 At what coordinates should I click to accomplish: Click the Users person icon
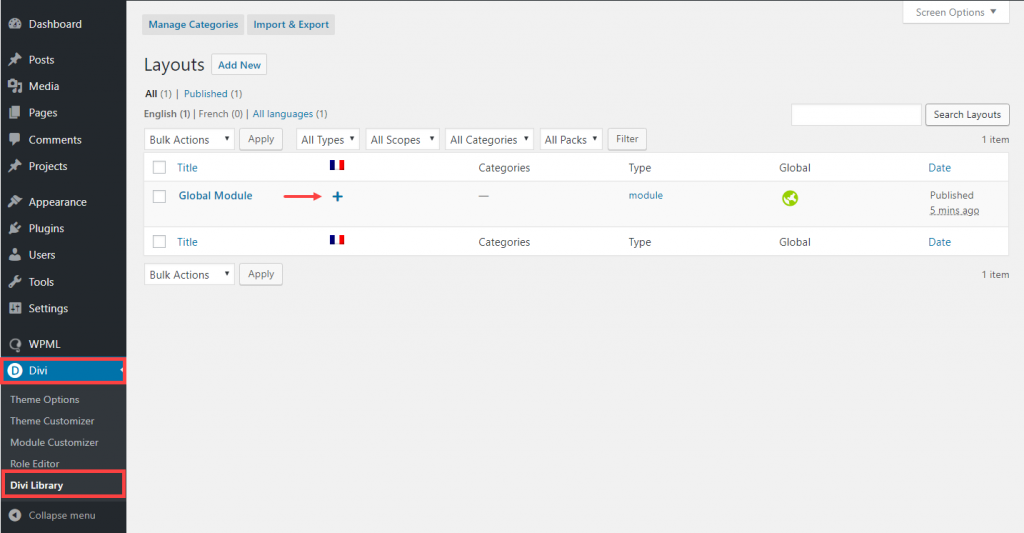tap(14, 255)
